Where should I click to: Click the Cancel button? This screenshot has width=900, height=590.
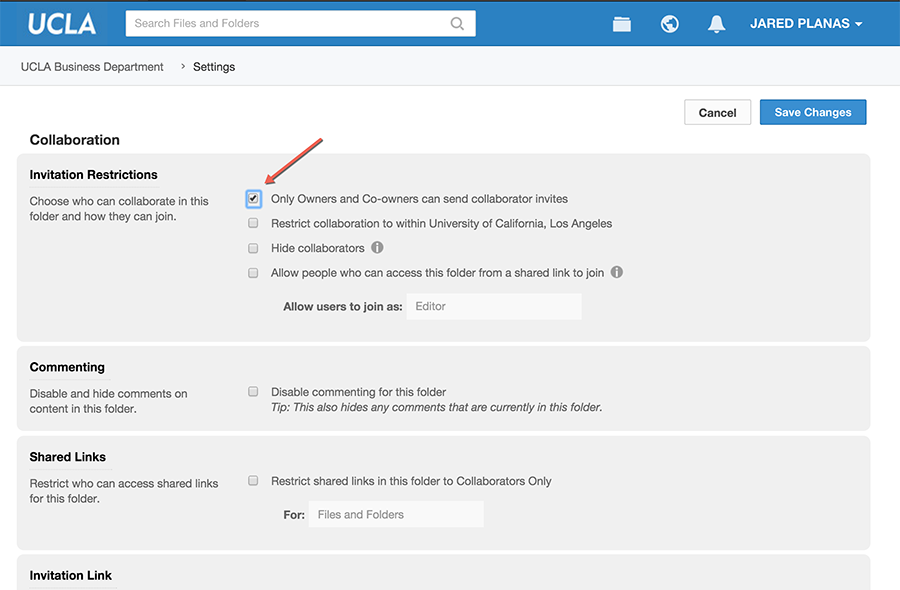pyautogui.click(x=717, y=112)
